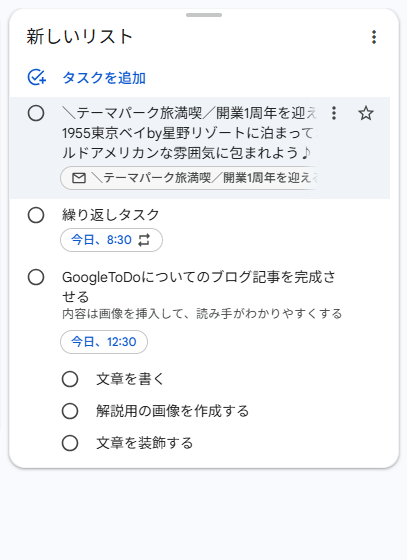
Task: Check off subtask 解説用の画像を作成する
Action: click(x=70, y=411)
